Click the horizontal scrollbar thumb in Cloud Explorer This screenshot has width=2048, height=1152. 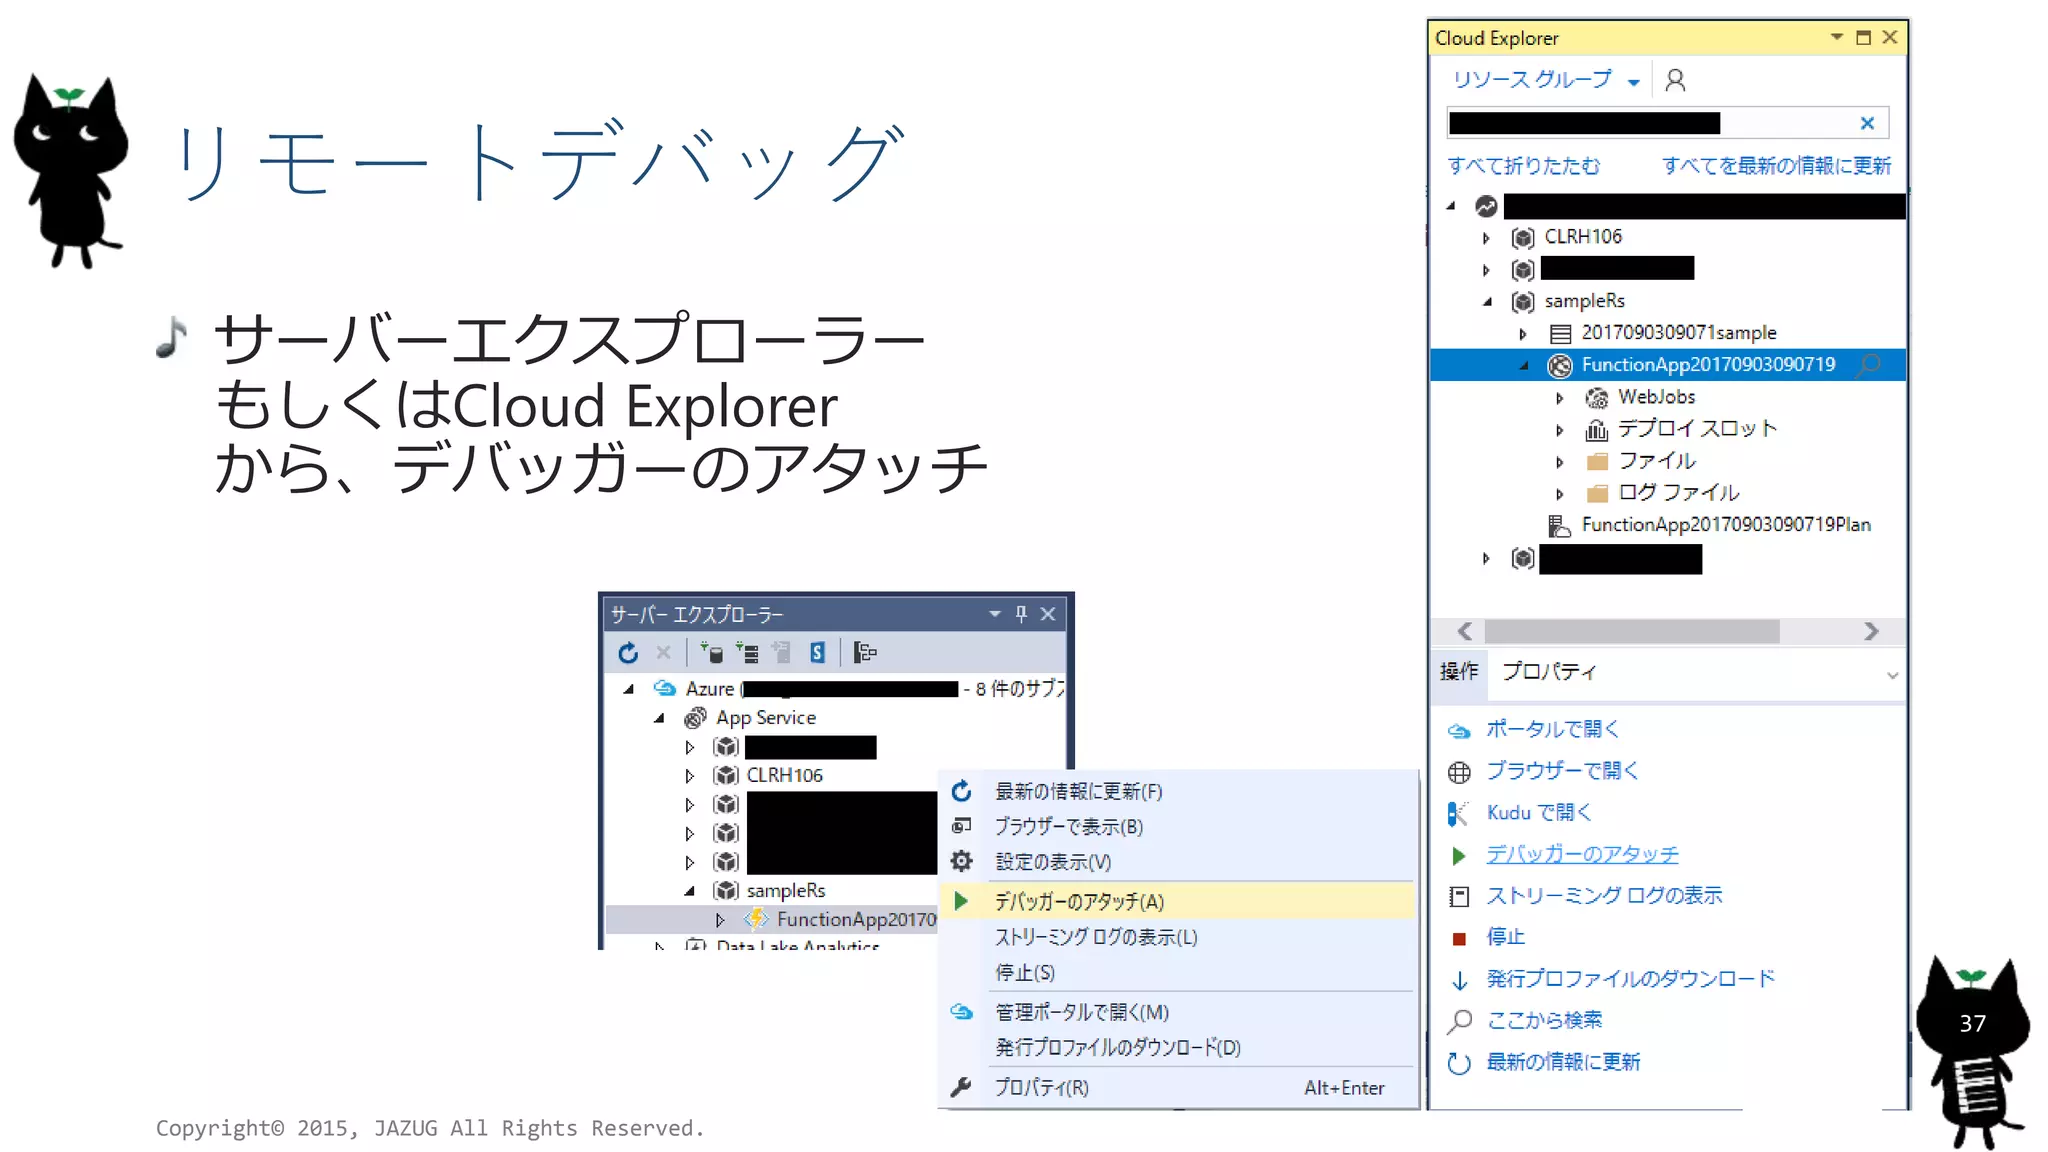pos(1632,631)
